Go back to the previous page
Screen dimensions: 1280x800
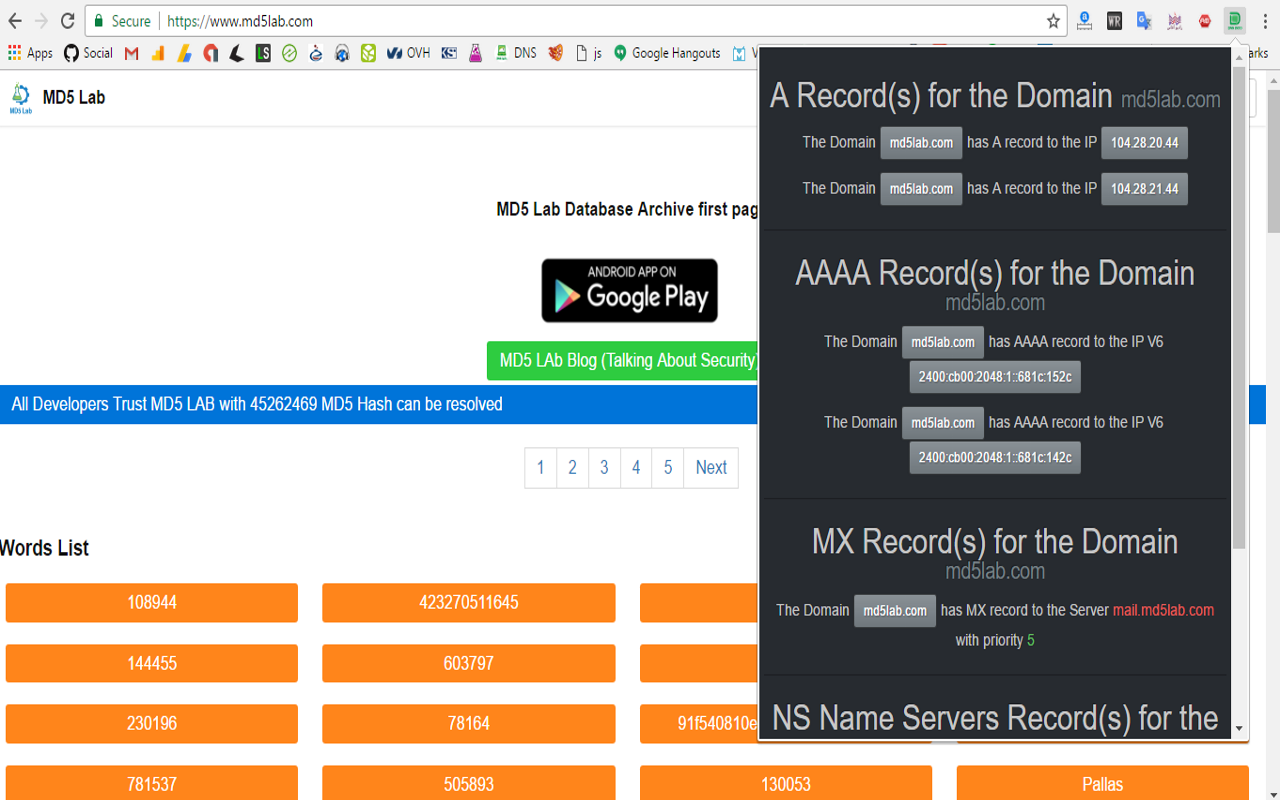(x=15, y=21)
